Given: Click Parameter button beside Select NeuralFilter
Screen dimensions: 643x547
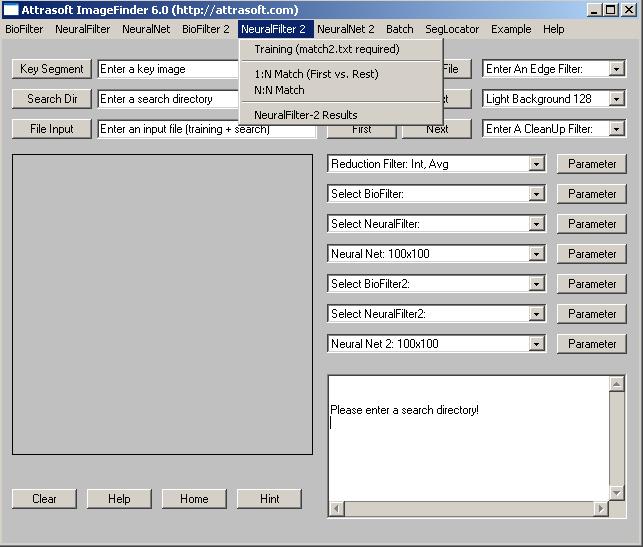Looking at the screenshot, I should (592, 224).
